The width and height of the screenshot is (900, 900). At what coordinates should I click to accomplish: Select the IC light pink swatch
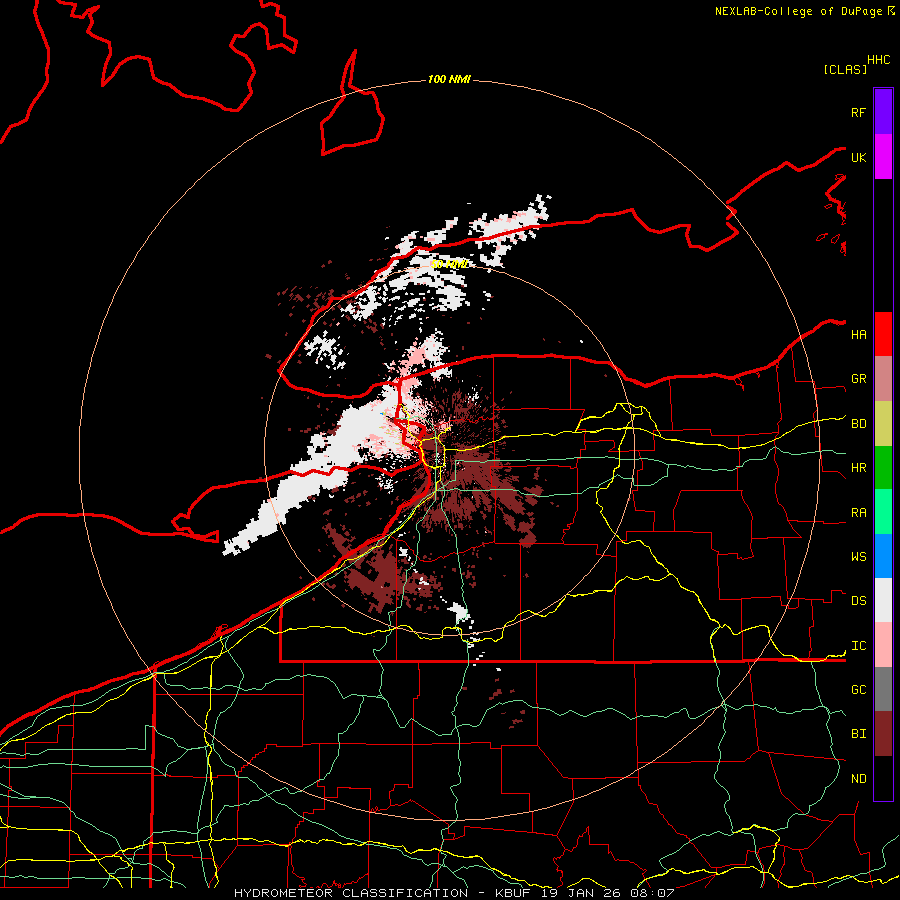point(883,645)
